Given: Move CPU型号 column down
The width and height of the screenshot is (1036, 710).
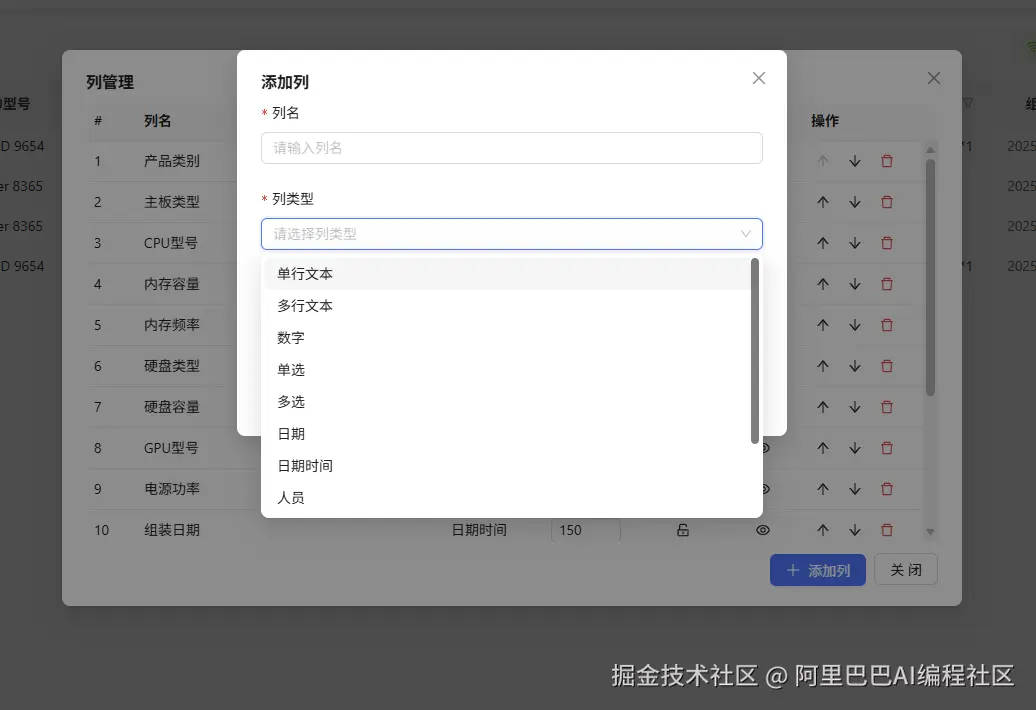Looking at the screenshot, I should pyautogui.click(x=854, y=243).
